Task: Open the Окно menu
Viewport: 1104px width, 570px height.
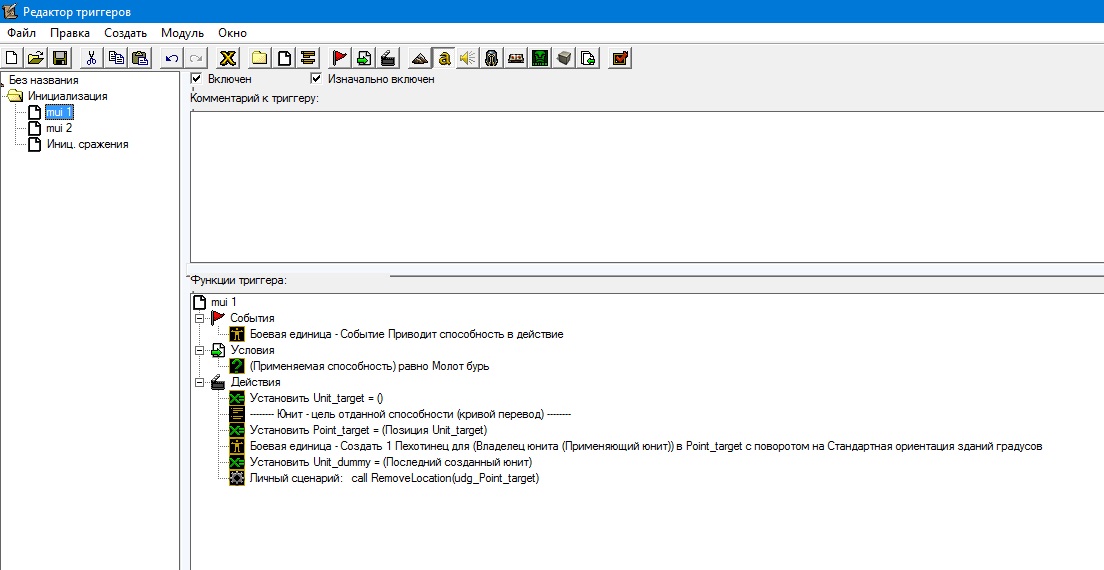Action: coord(232,33)
